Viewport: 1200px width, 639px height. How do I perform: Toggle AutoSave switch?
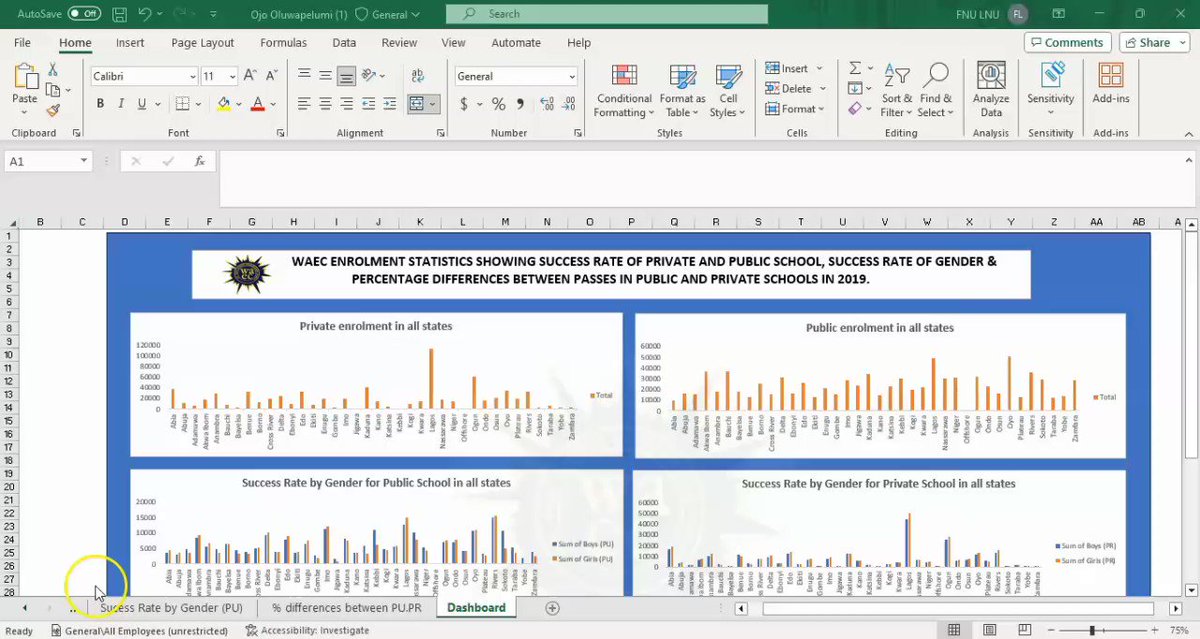84,14
